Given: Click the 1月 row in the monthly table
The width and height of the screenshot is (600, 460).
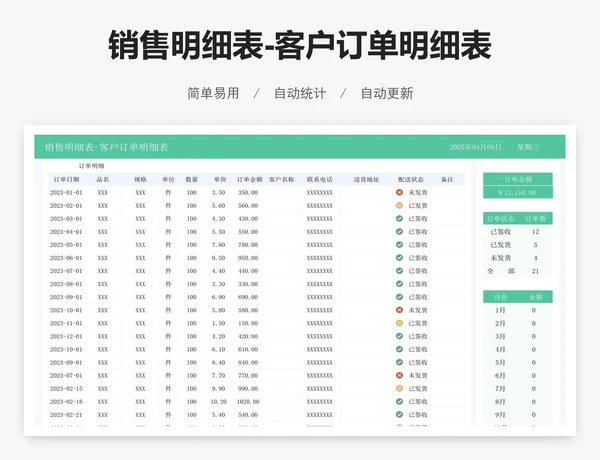Looking at the screenshot, I should coord(518,310).
